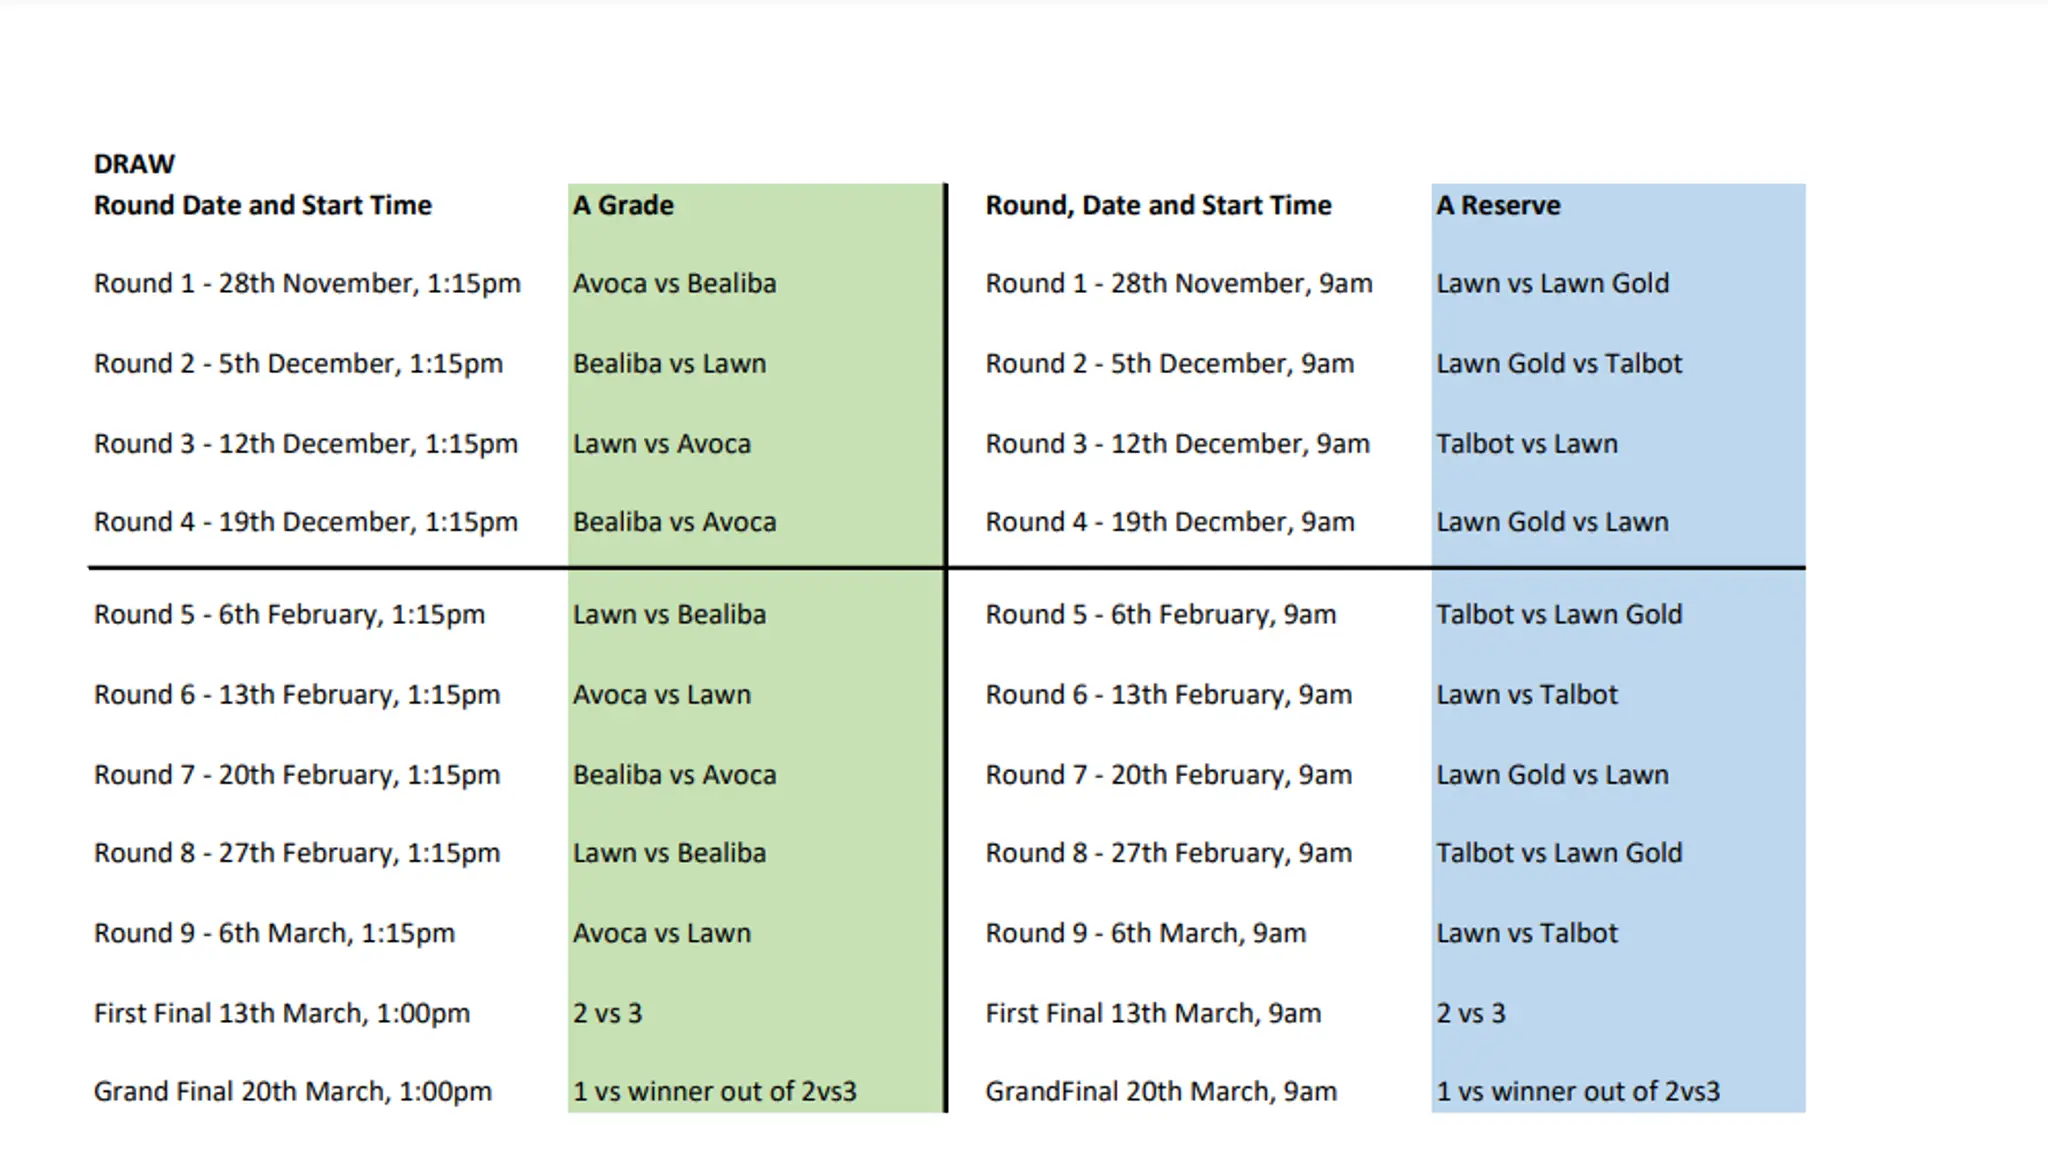This screenshot has height=1154, width=2048.
Task: Select the Avoca vs Bealiba match text
Action: pos(674,284)
